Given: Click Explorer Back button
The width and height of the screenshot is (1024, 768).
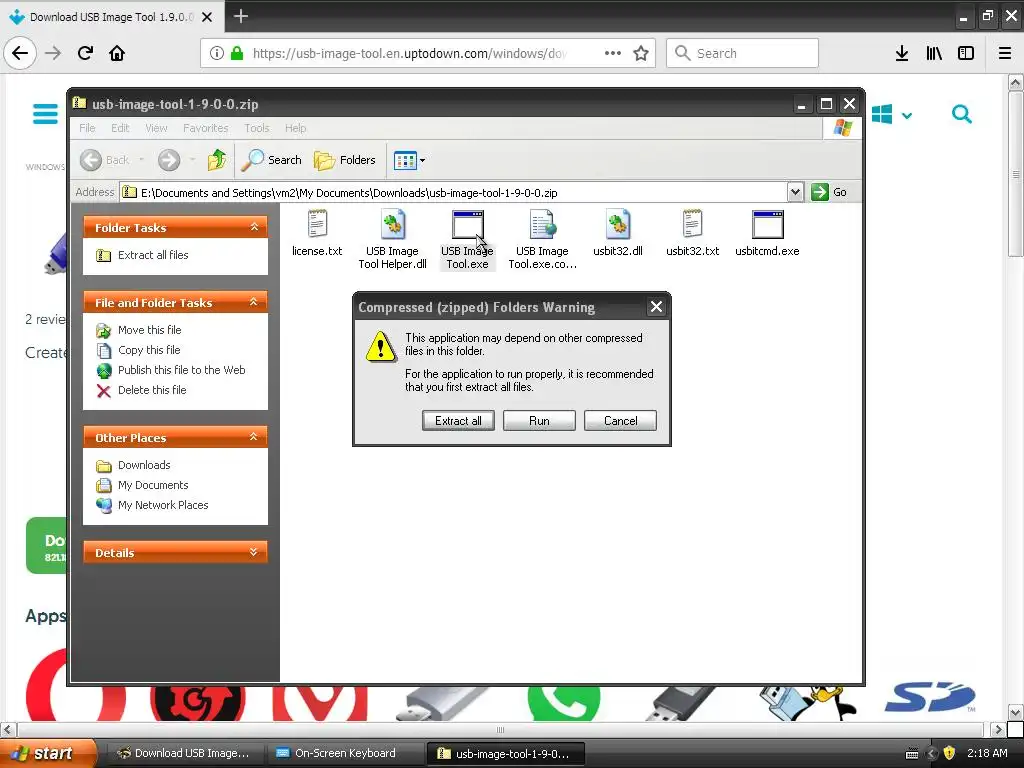Looking at the screenshot, I should point(104,160).
